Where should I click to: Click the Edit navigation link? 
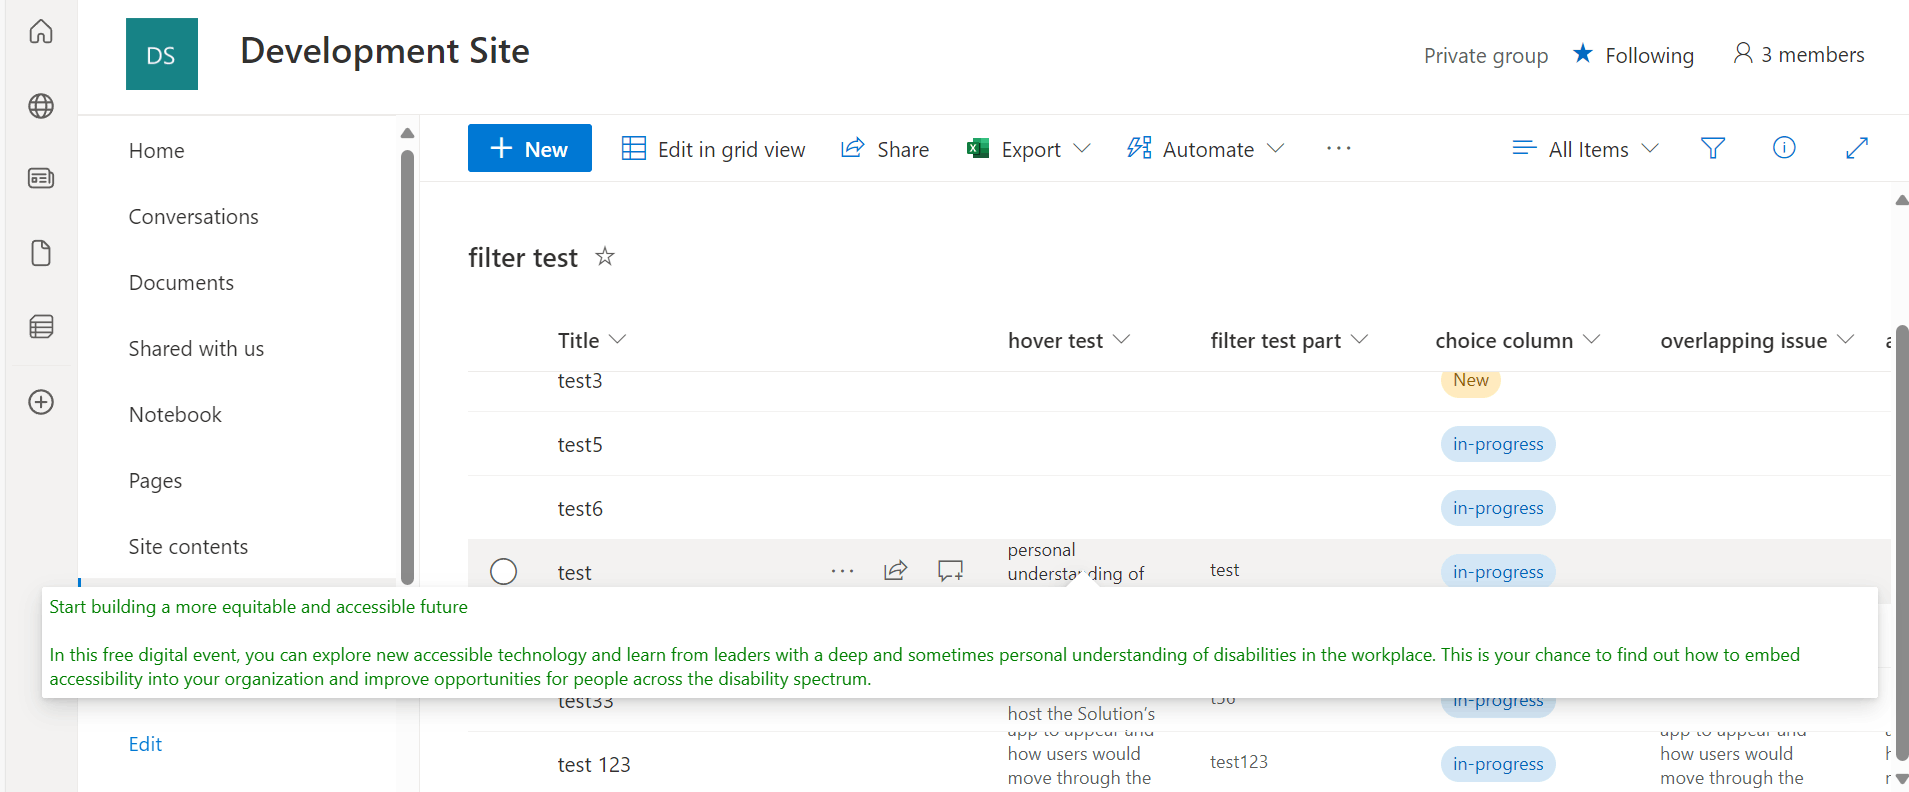(146, 744)
